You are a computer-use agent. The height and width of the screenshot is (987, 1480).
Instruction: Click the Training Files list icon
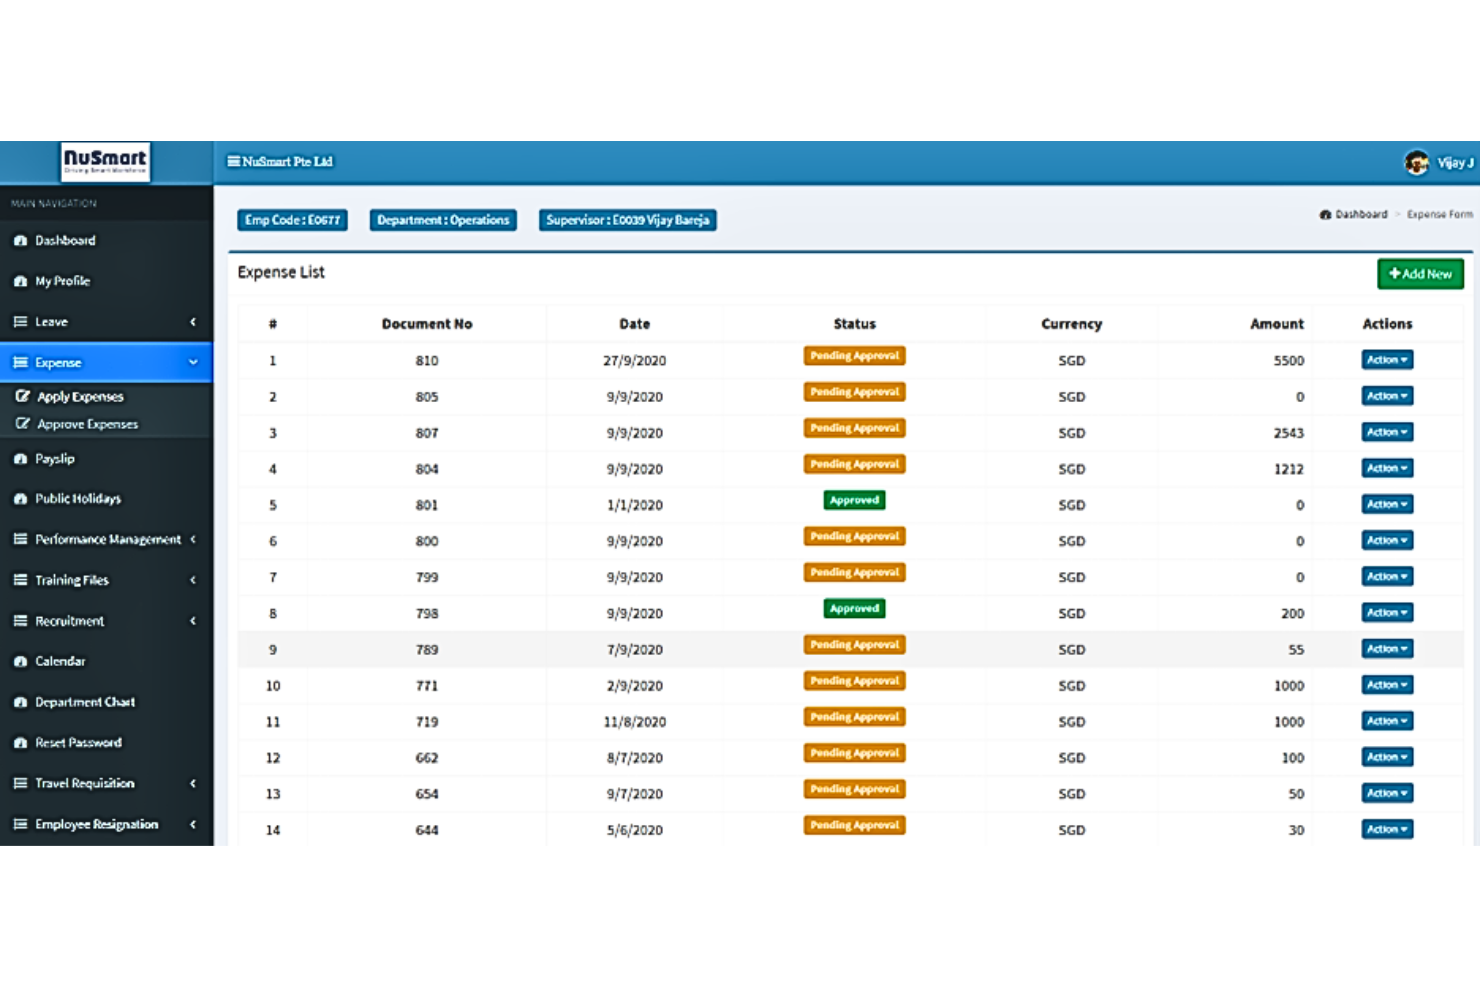tap(20, 580)
